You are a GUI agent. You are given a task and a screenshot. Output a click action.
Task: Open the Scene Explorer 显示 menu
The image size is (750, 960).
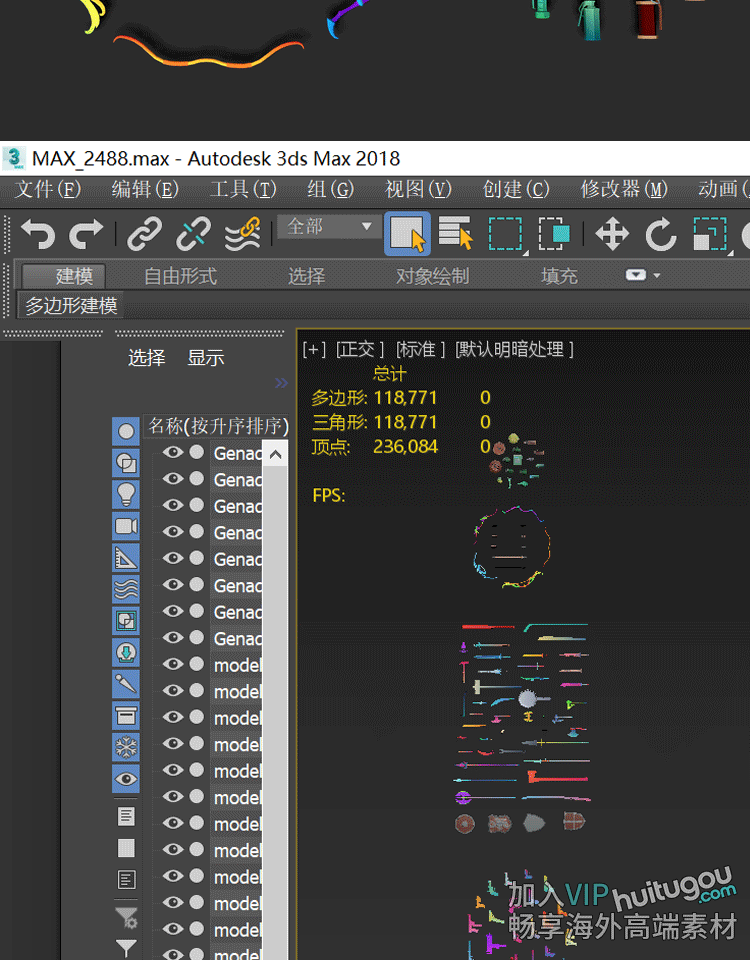coord(206,358)
